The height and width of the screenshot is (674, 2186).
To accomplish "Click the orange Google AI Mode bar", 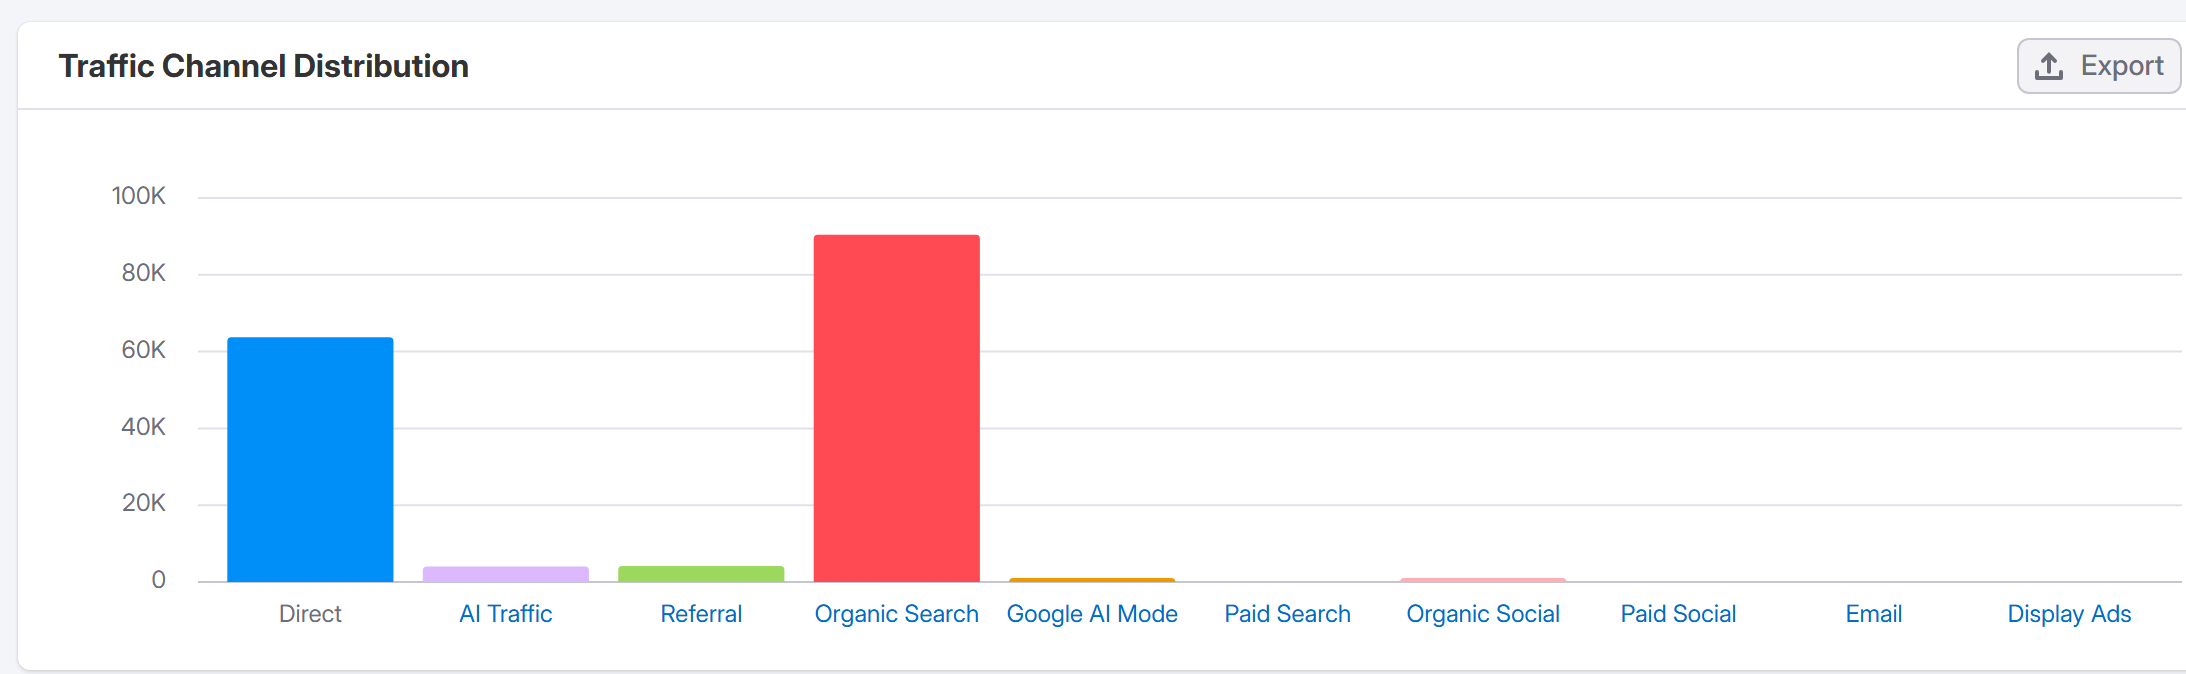I will [1092, 580].
